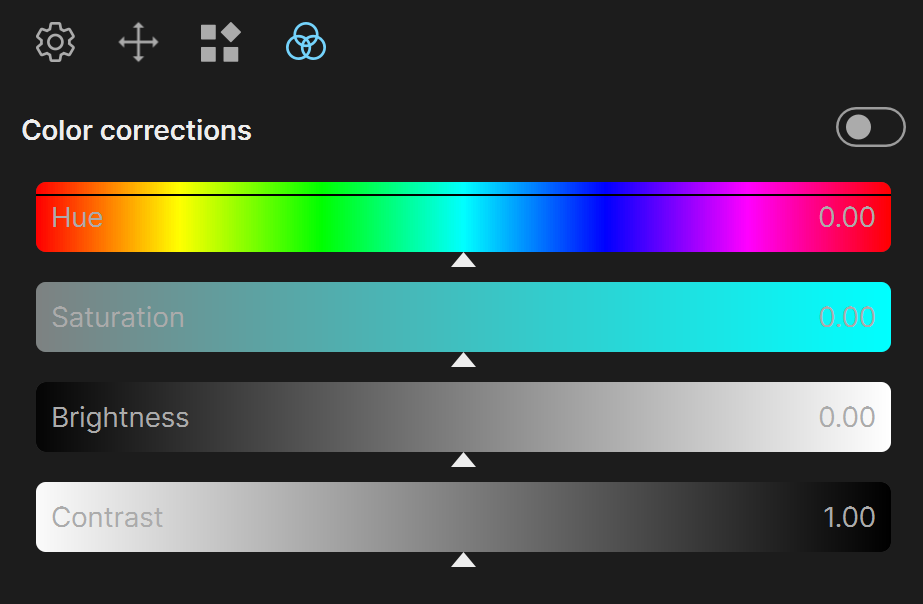Select the three-circles color corrections icon
923x604 pixels.
point(306,41)
